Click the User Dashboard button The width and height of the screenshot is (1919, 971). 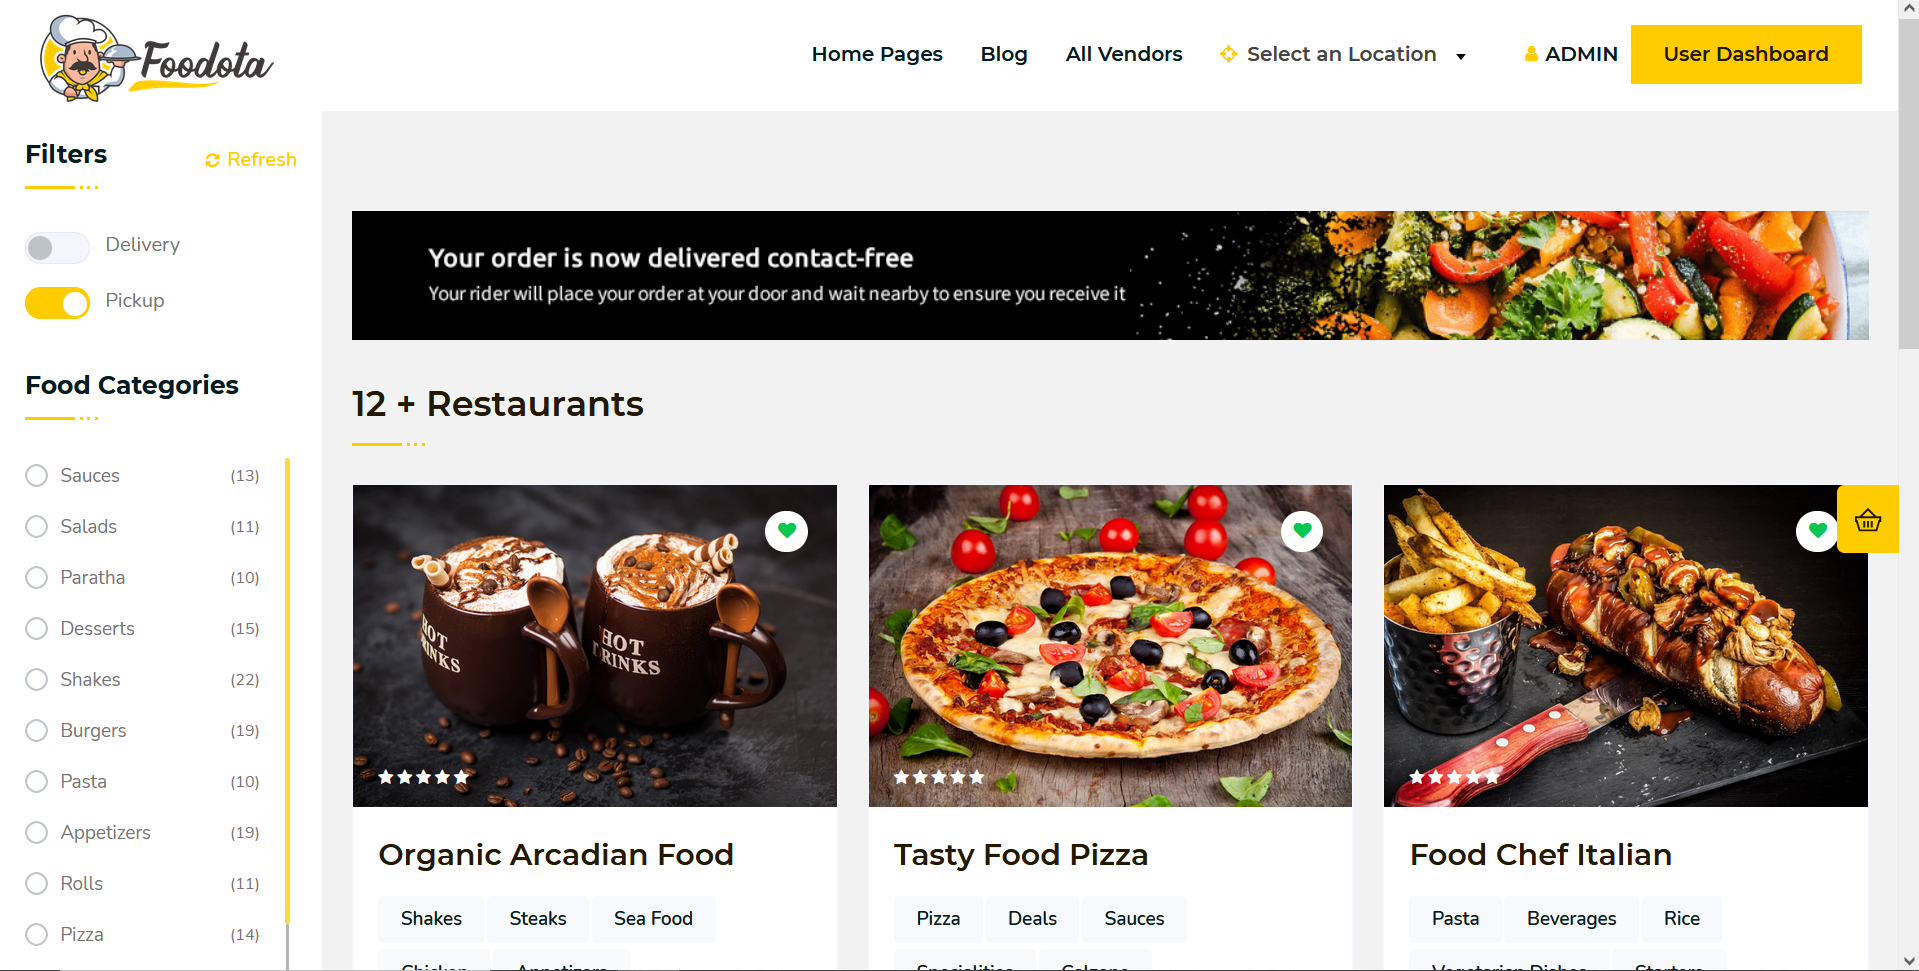(1746, 54)
